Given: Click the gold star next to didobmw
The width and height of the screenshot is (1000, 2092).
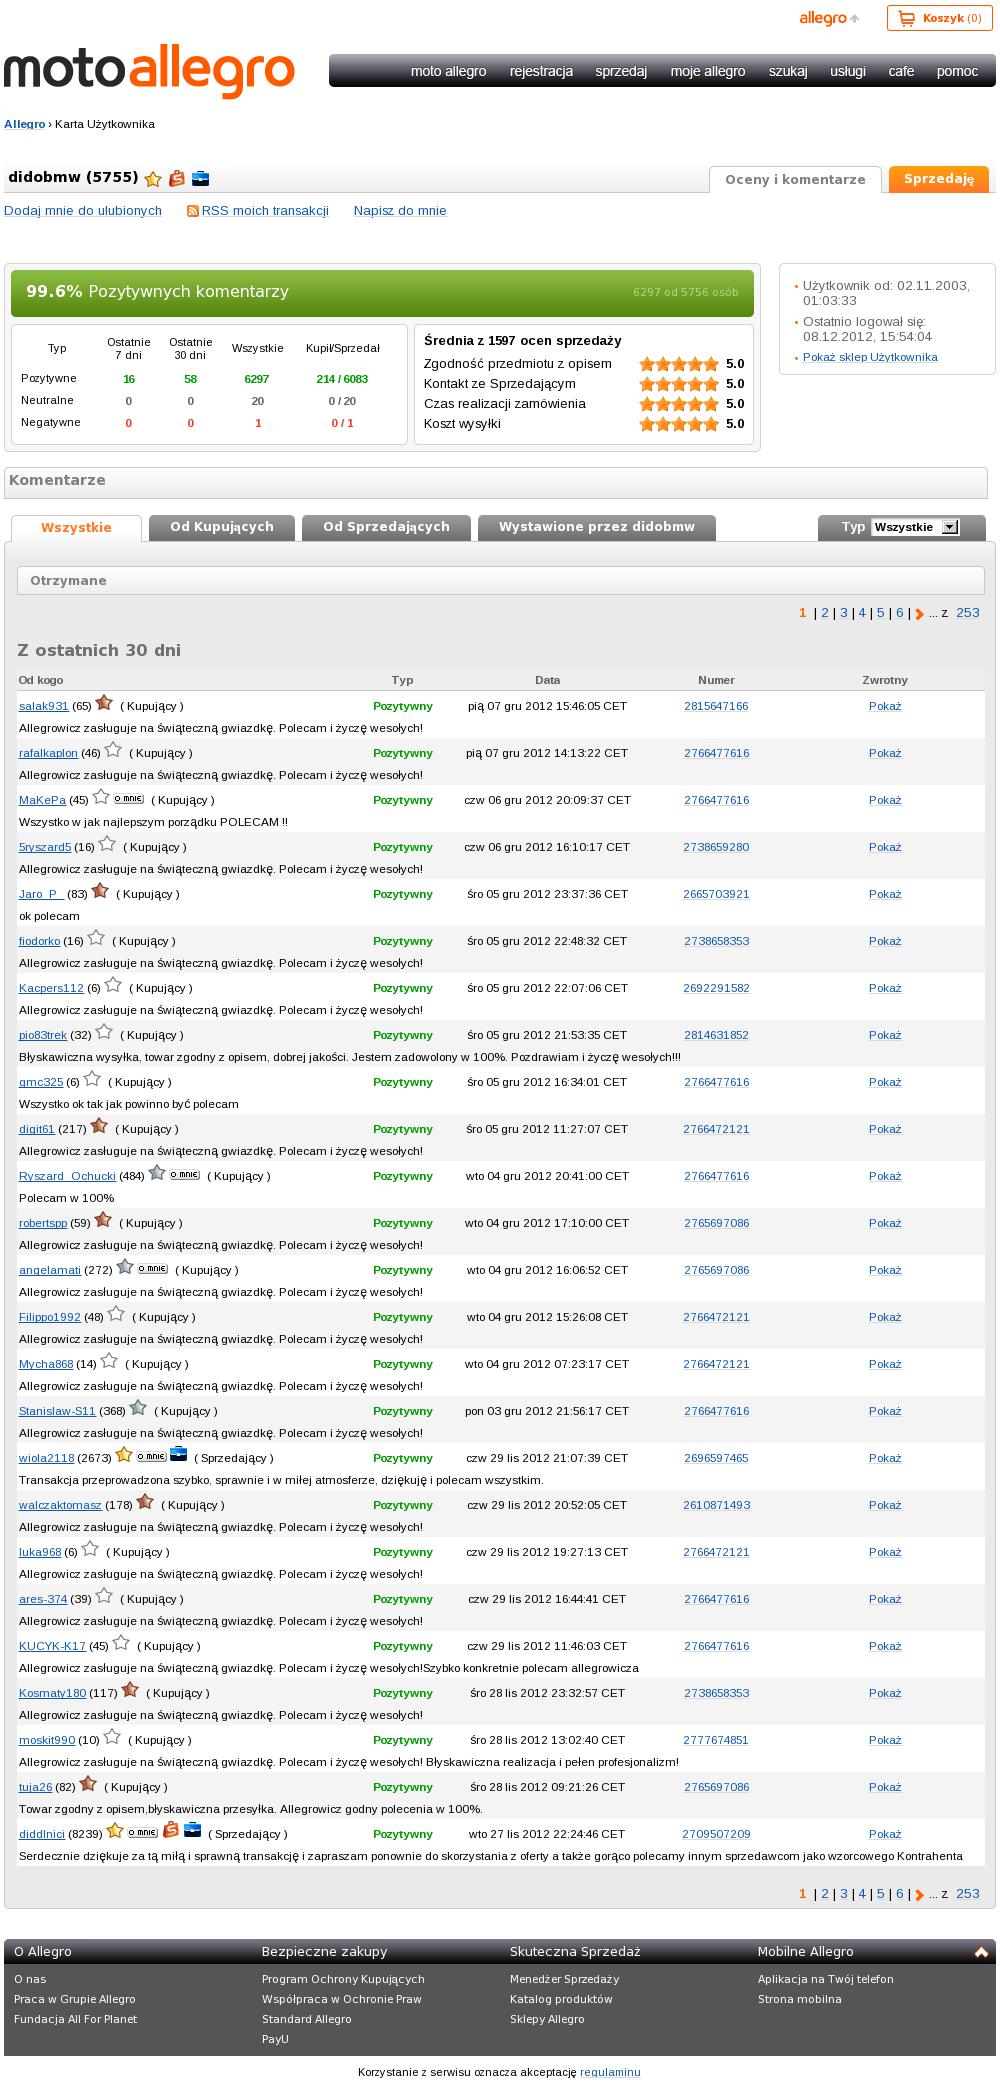Looking at the screenshot, I should point(153,179).
